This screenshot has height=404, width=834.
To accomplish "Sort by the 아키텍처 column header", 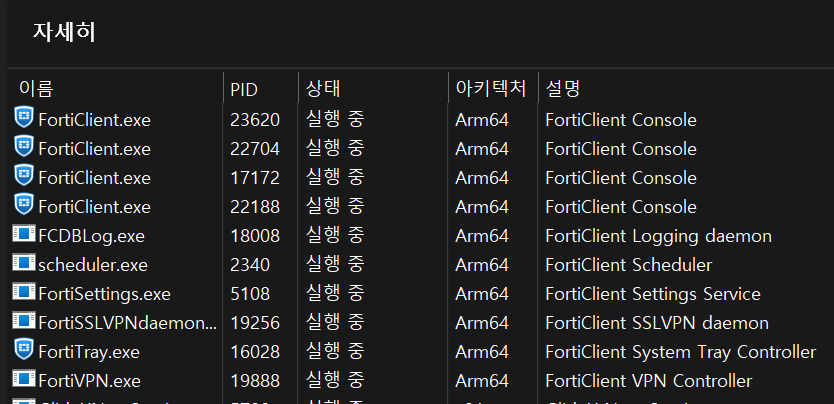I will (x=491, y=89).
